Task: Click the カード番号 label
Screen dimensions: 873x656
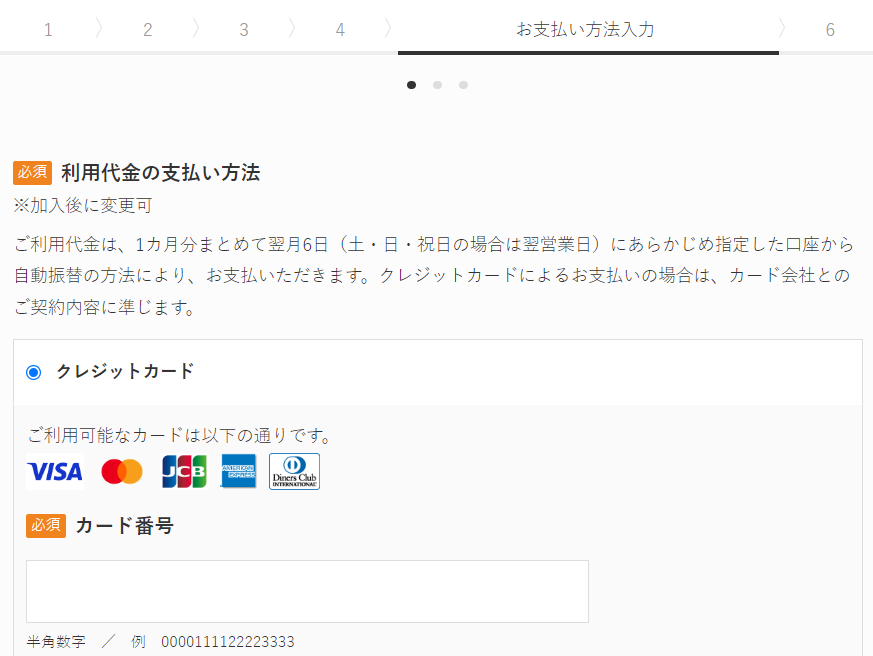Action: (124, 526)
